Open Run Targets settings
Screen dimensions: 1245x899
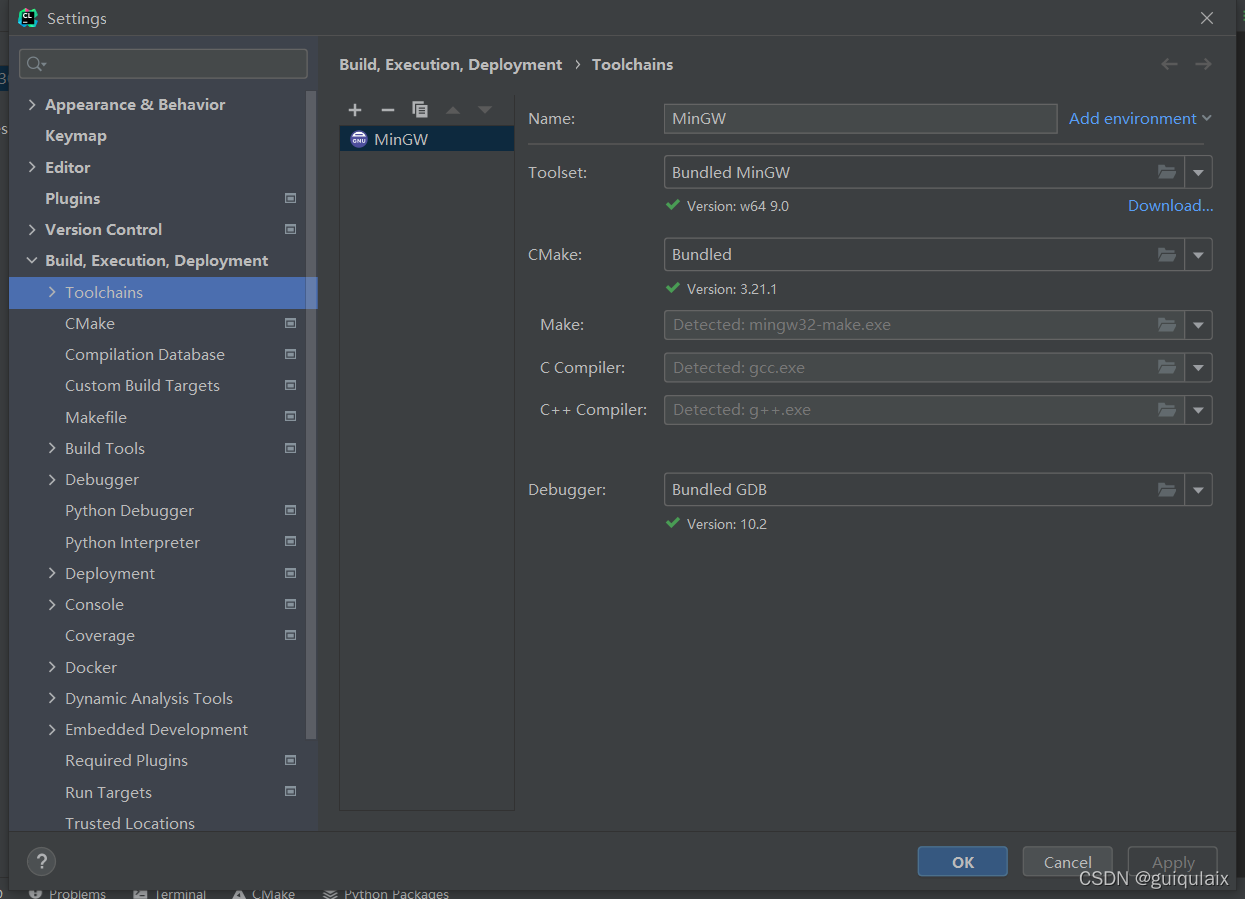[109, 792]
